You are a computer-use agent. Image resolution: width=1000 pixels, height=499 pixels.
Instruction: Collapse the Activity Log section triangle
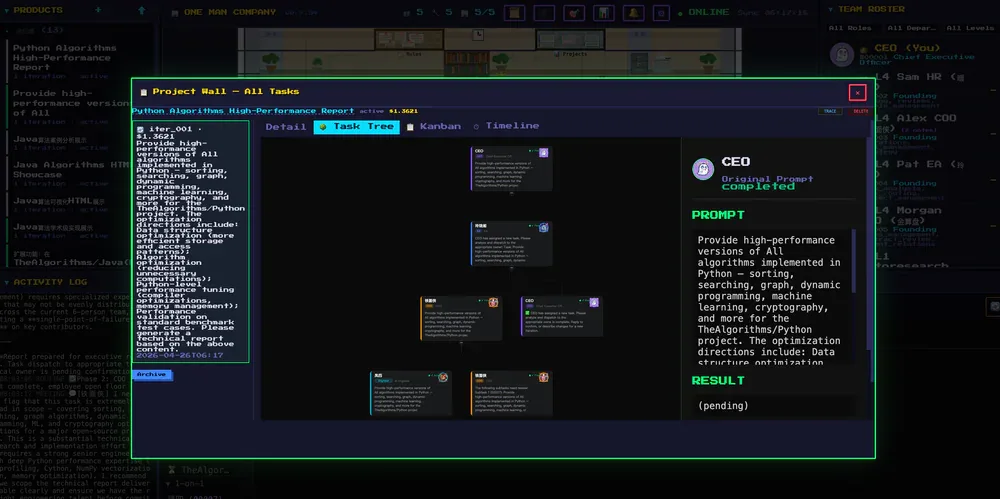pos(6,282)
